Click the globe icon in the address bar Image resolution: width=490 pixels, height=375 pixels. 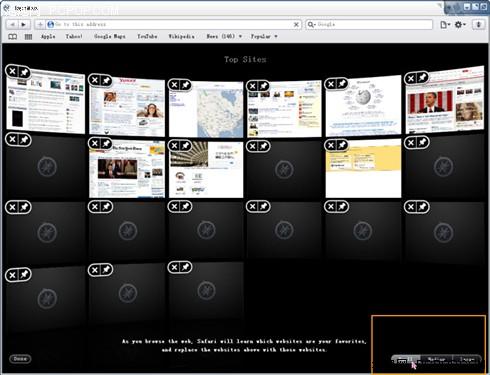tap(50, 24)
